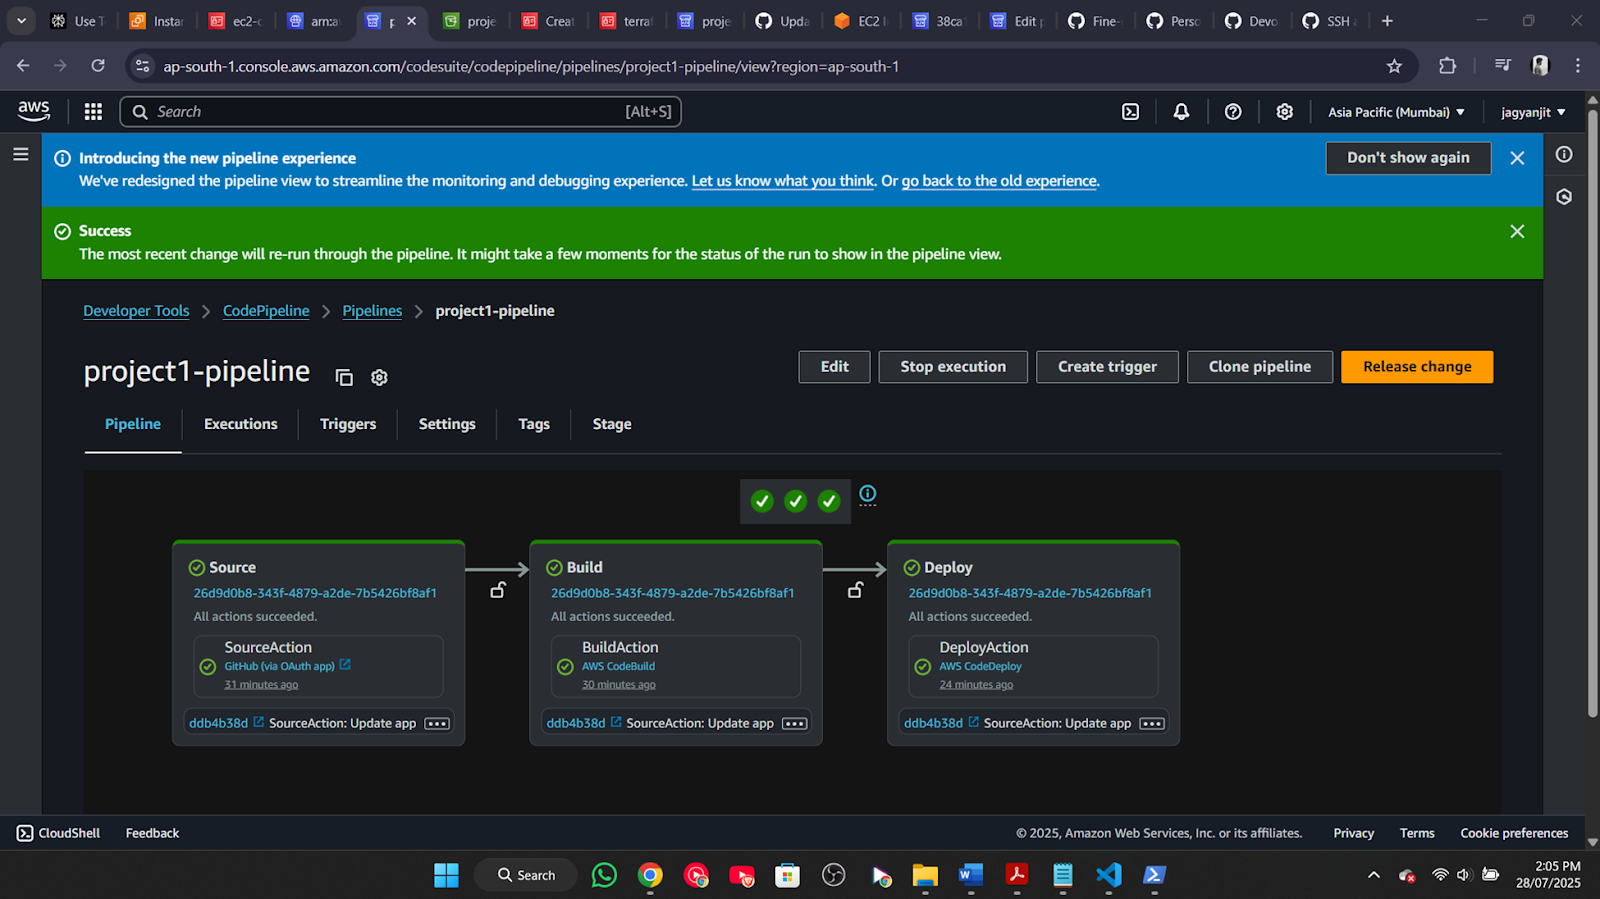Viewport: 1600px width, 899px height.
Task: Open the Developer Tools breadcrumb link
Action: click(136, 311)
